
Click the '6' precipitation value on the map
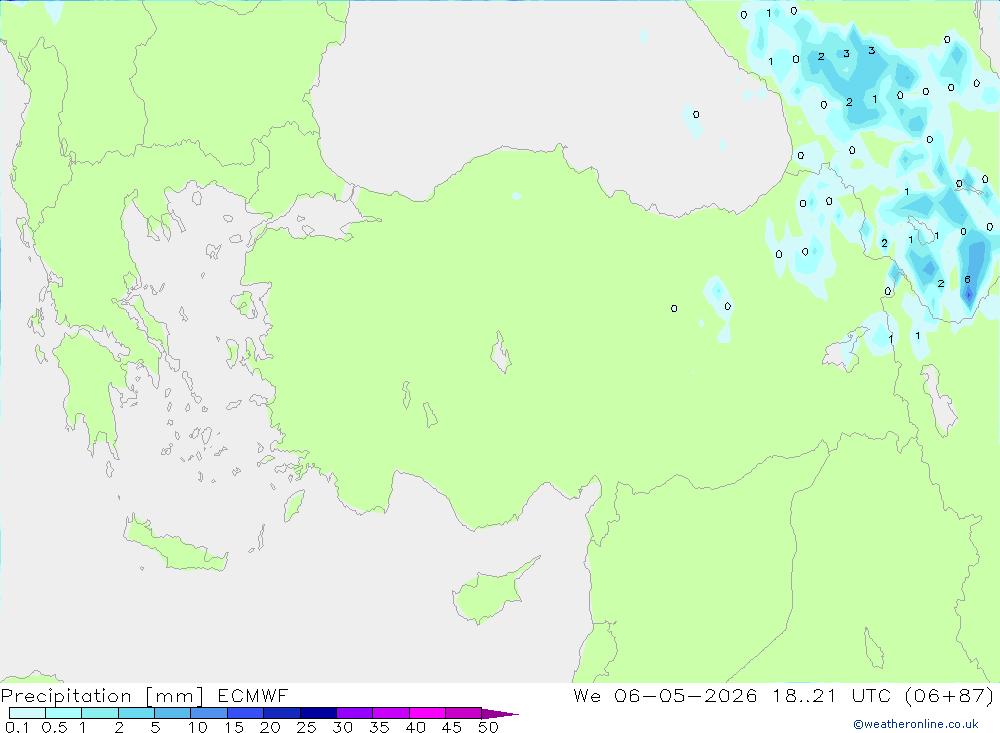[967, 279]
